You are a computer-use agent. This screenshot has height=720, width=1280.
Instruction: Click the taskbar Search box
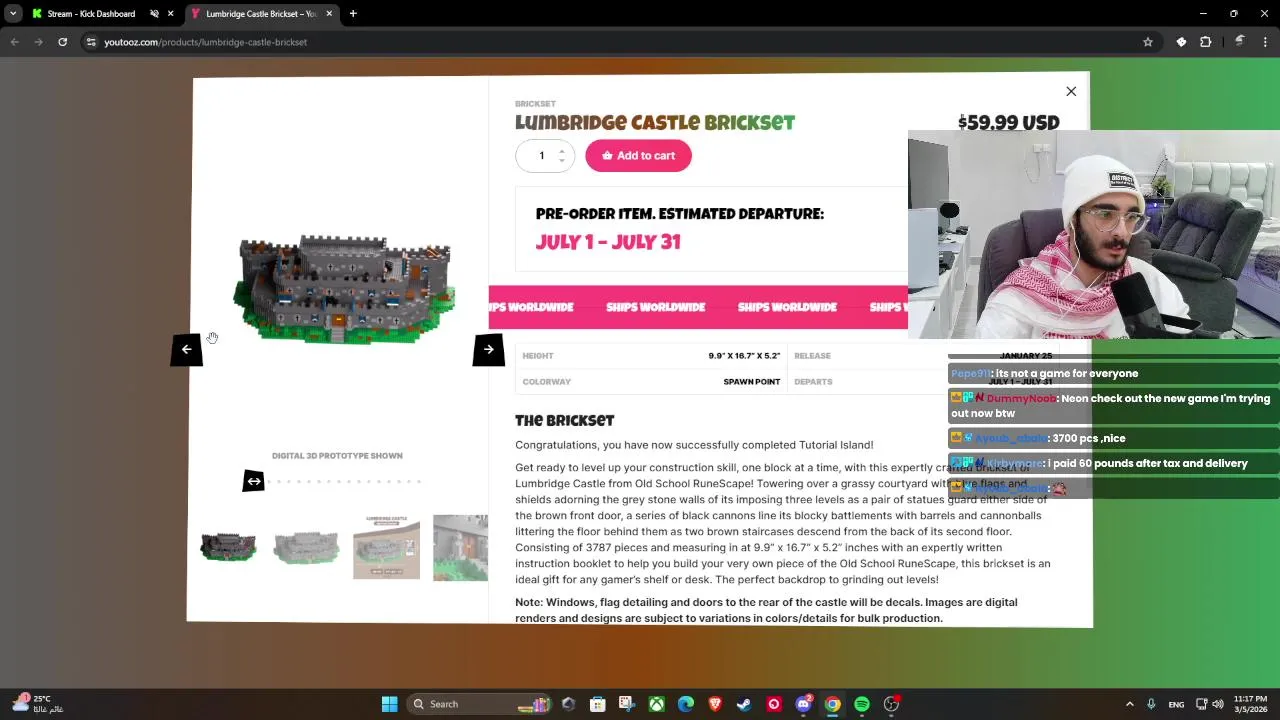coord(480,704)
